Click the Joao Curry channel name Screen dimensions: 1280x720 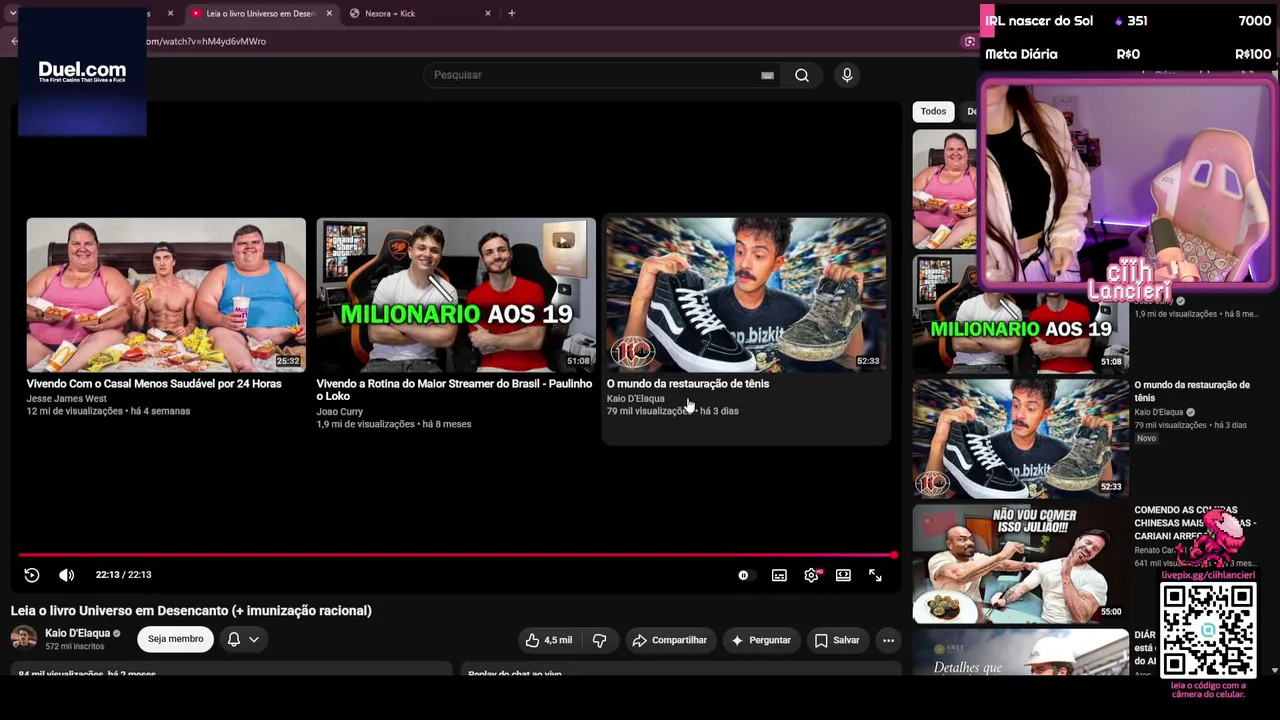[340, 412]
